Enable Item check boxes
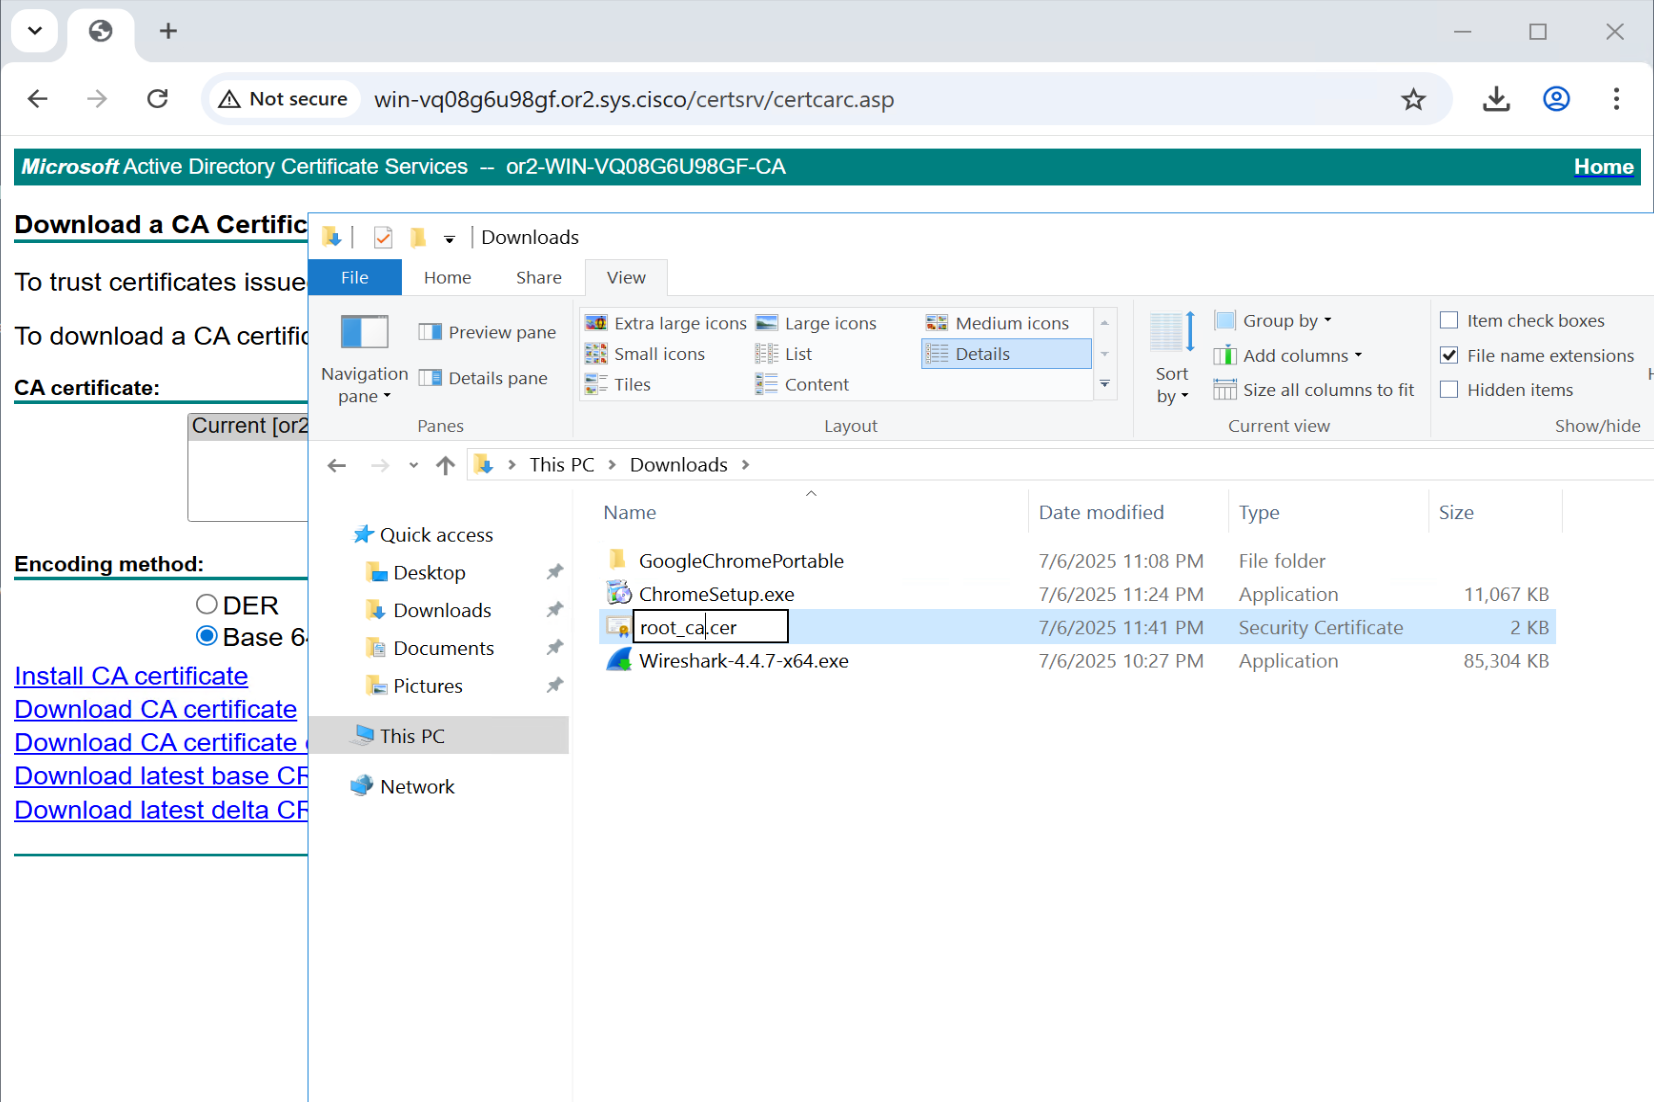This screenshot has height=1102, width=1654. click(x=1449, y=321)
